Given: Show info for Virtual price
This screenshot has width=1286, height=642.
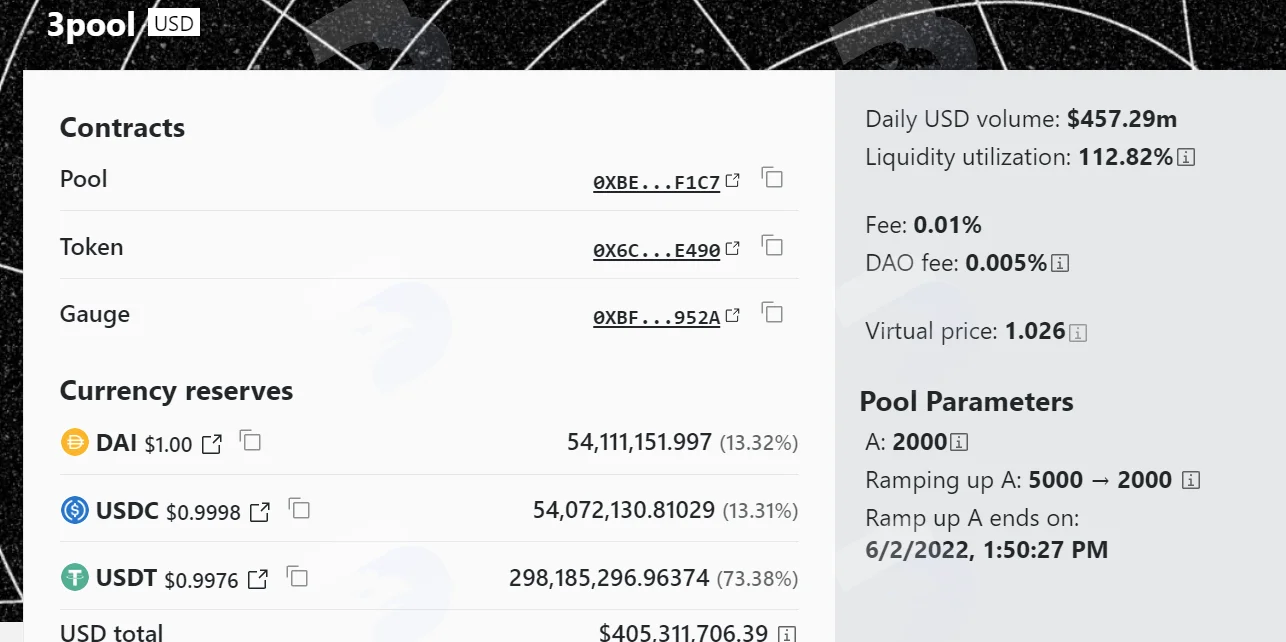Looking at the screenshot, I should pos(1078,332).
